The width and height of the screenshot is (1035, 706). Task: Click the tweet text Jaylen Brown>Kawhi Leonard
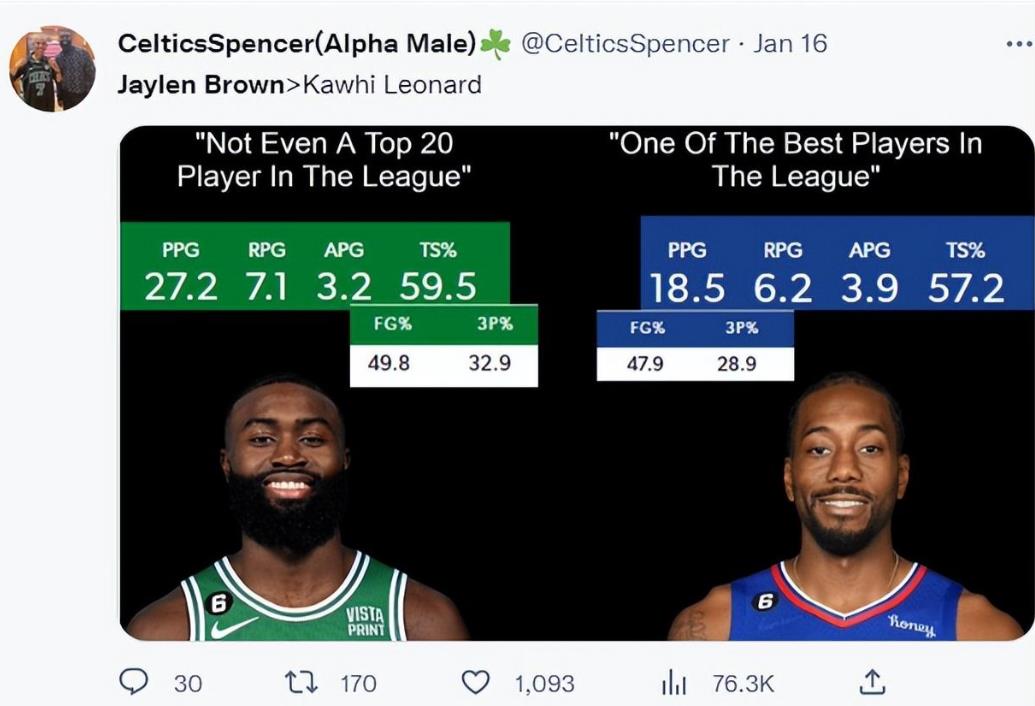[x=299, y=85]
